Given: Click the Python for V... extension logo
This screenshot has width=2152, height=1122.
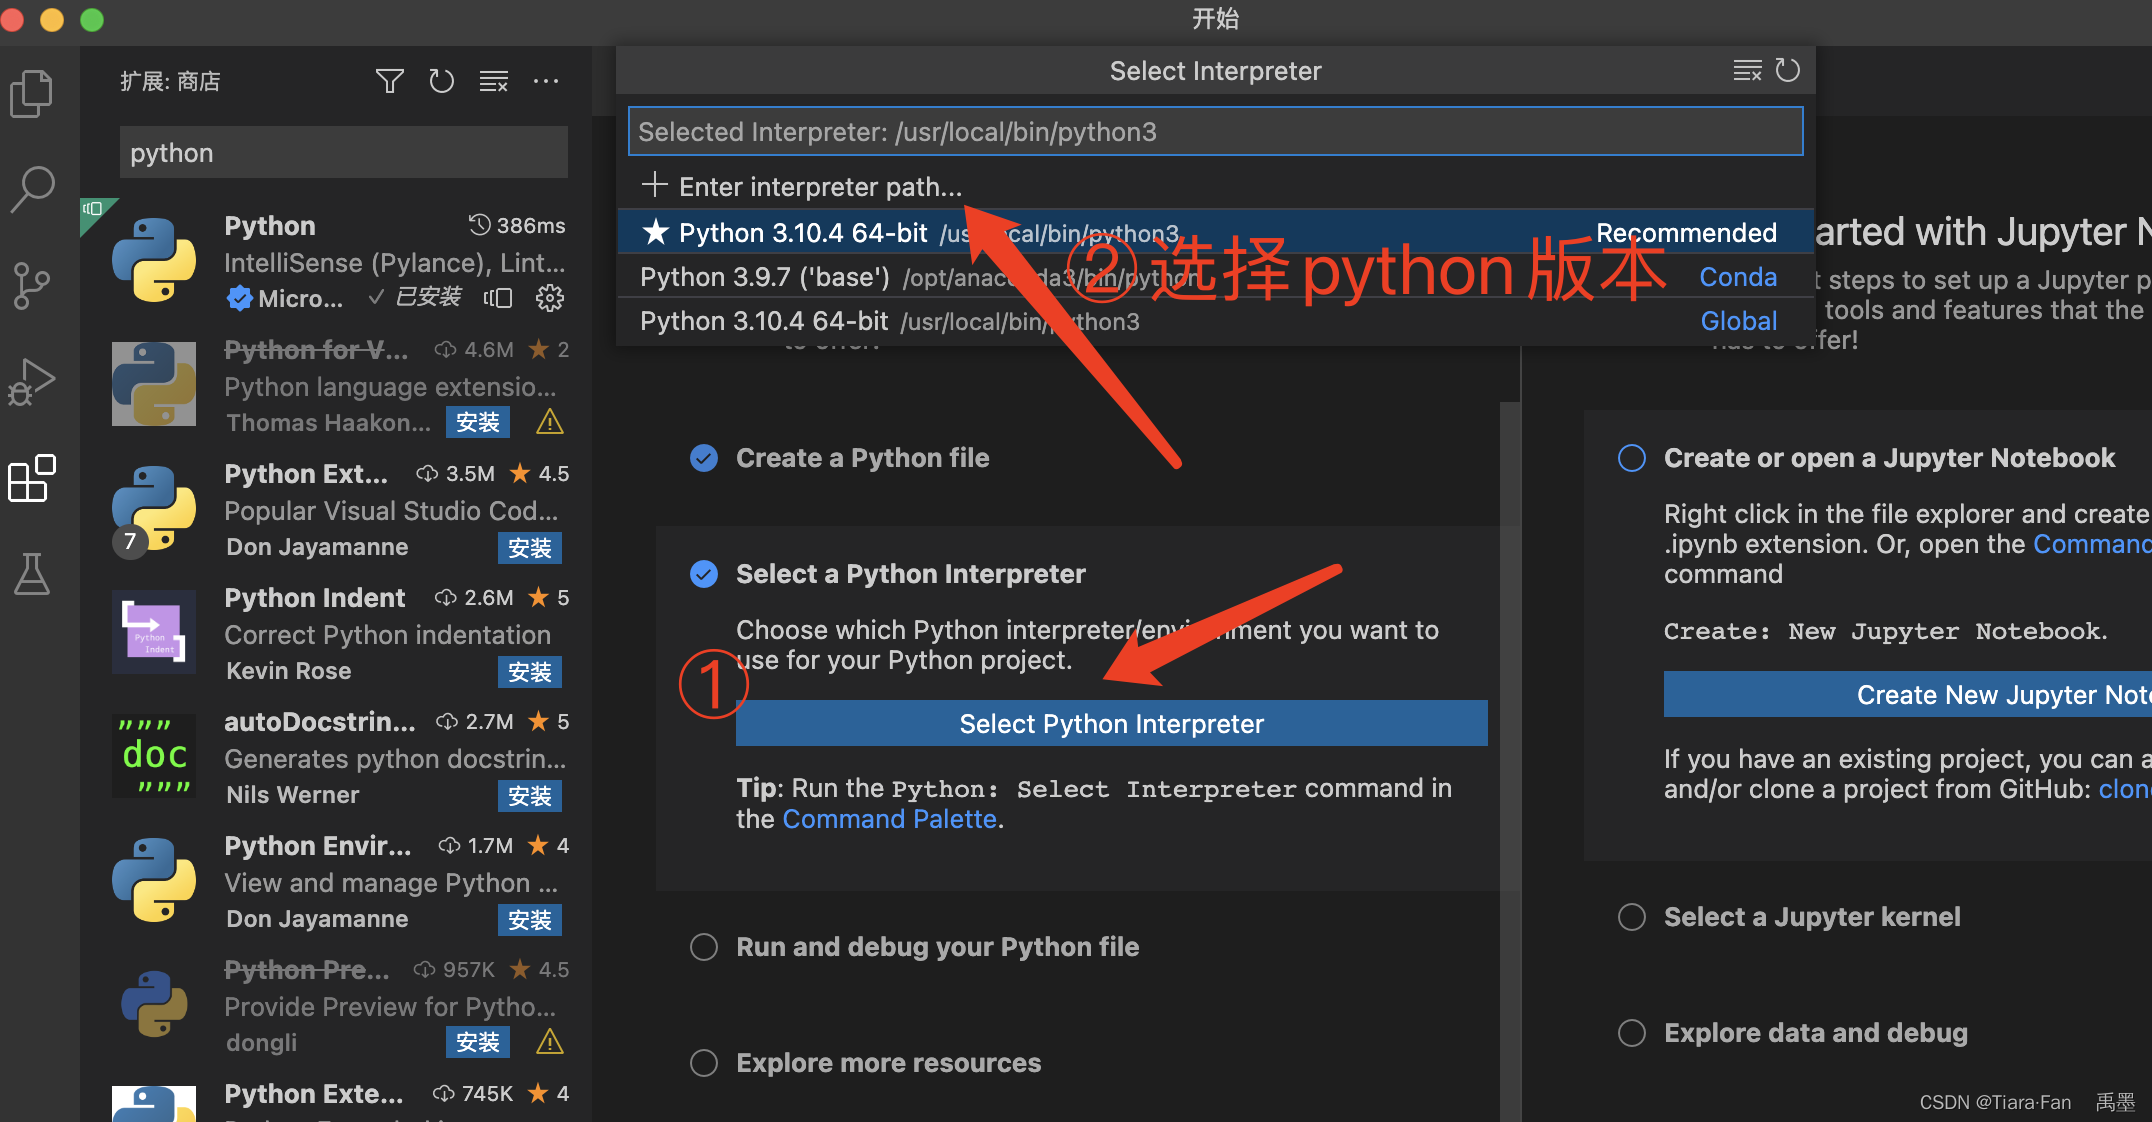Looking at the screenshot, I should coord(154,384).
